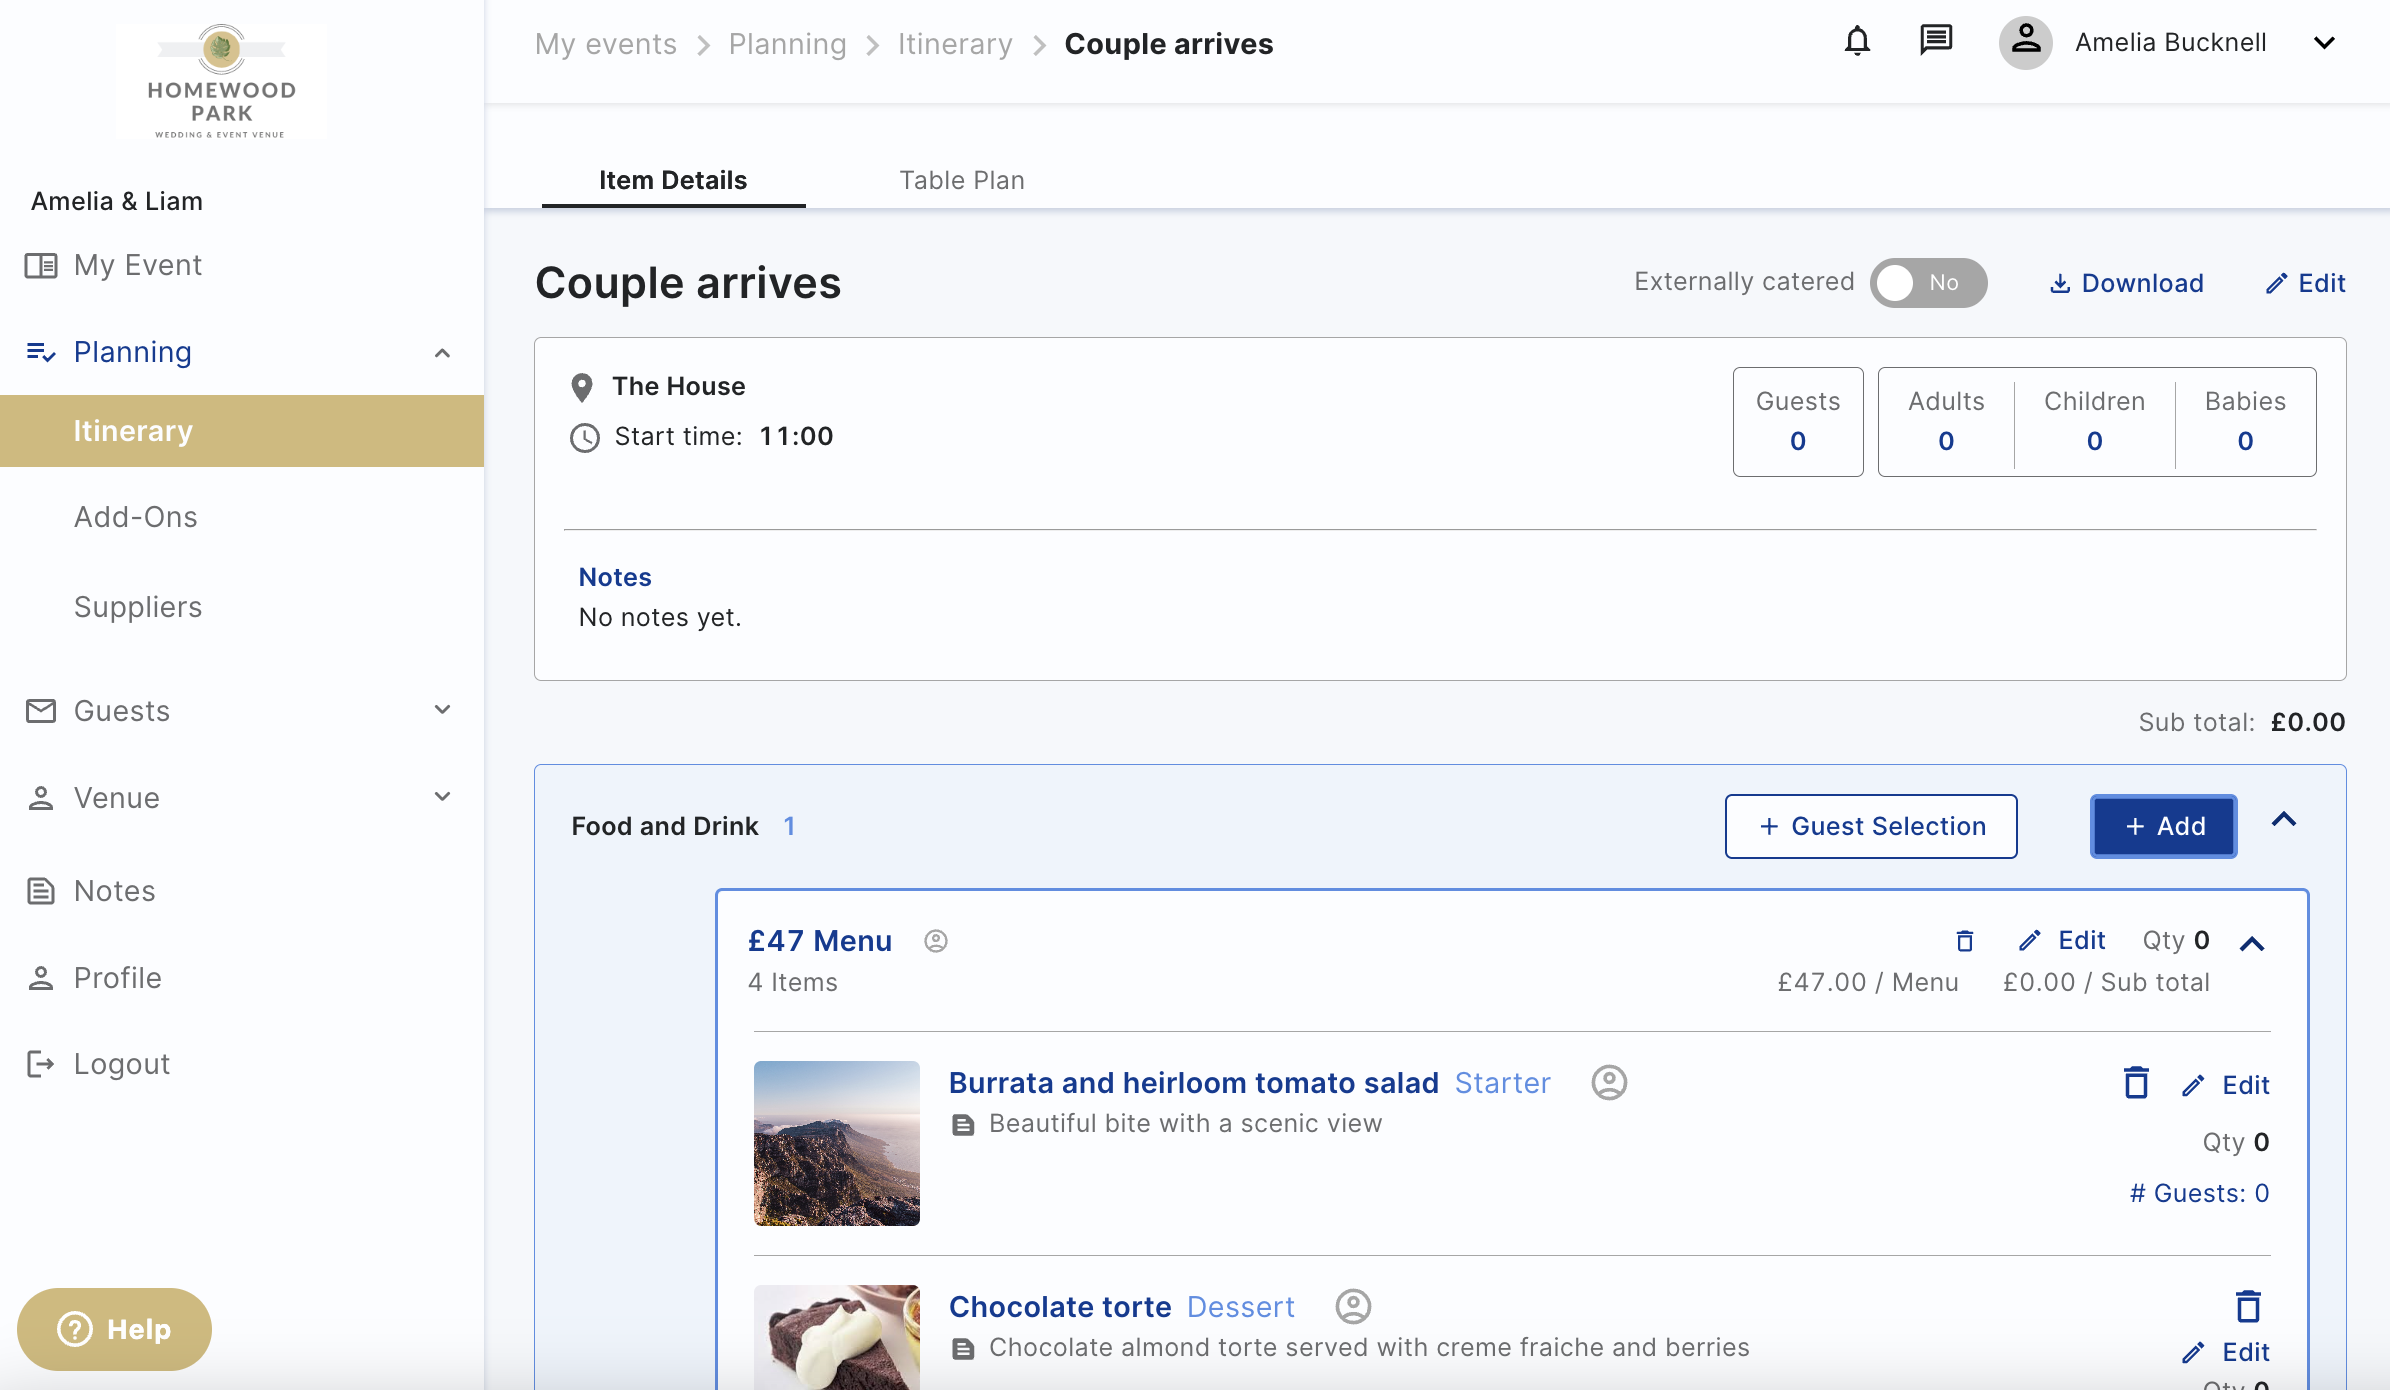Select the Item Details tab
2390x1390 pixels.
[x=673, y=180]
